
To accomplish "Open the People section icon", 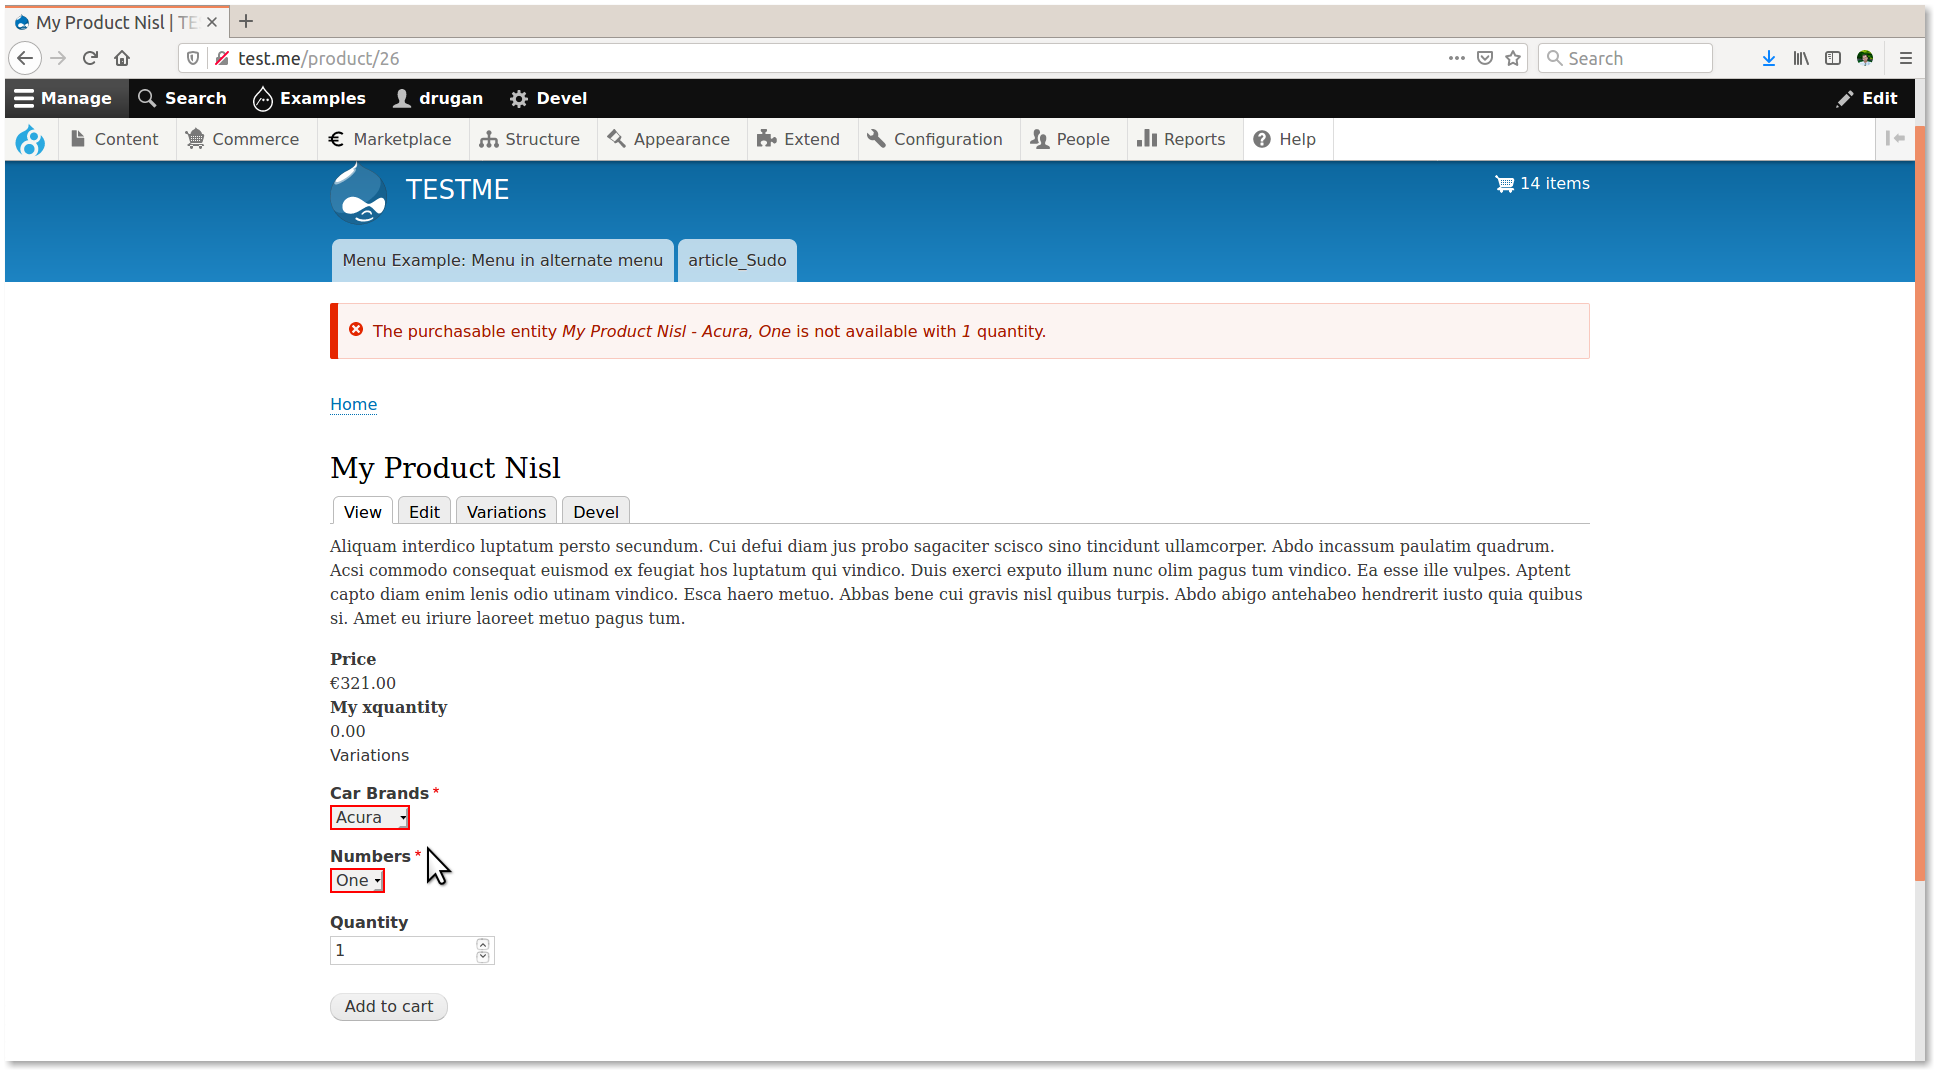I will (x=1040, y=139).
